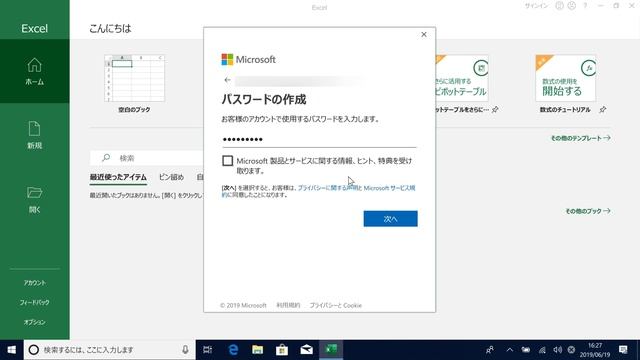Follow その他のテンプレート link

580,138
